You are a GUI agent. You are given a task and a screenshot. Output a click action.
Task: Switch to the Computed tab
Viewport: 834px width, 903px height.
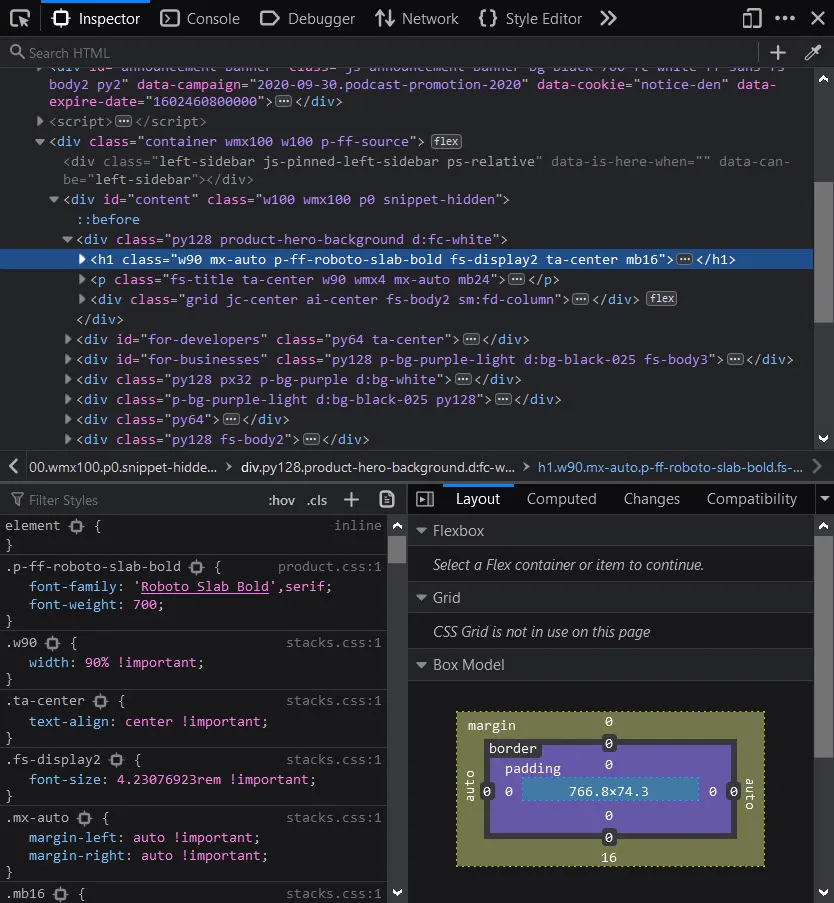[562, 499]
